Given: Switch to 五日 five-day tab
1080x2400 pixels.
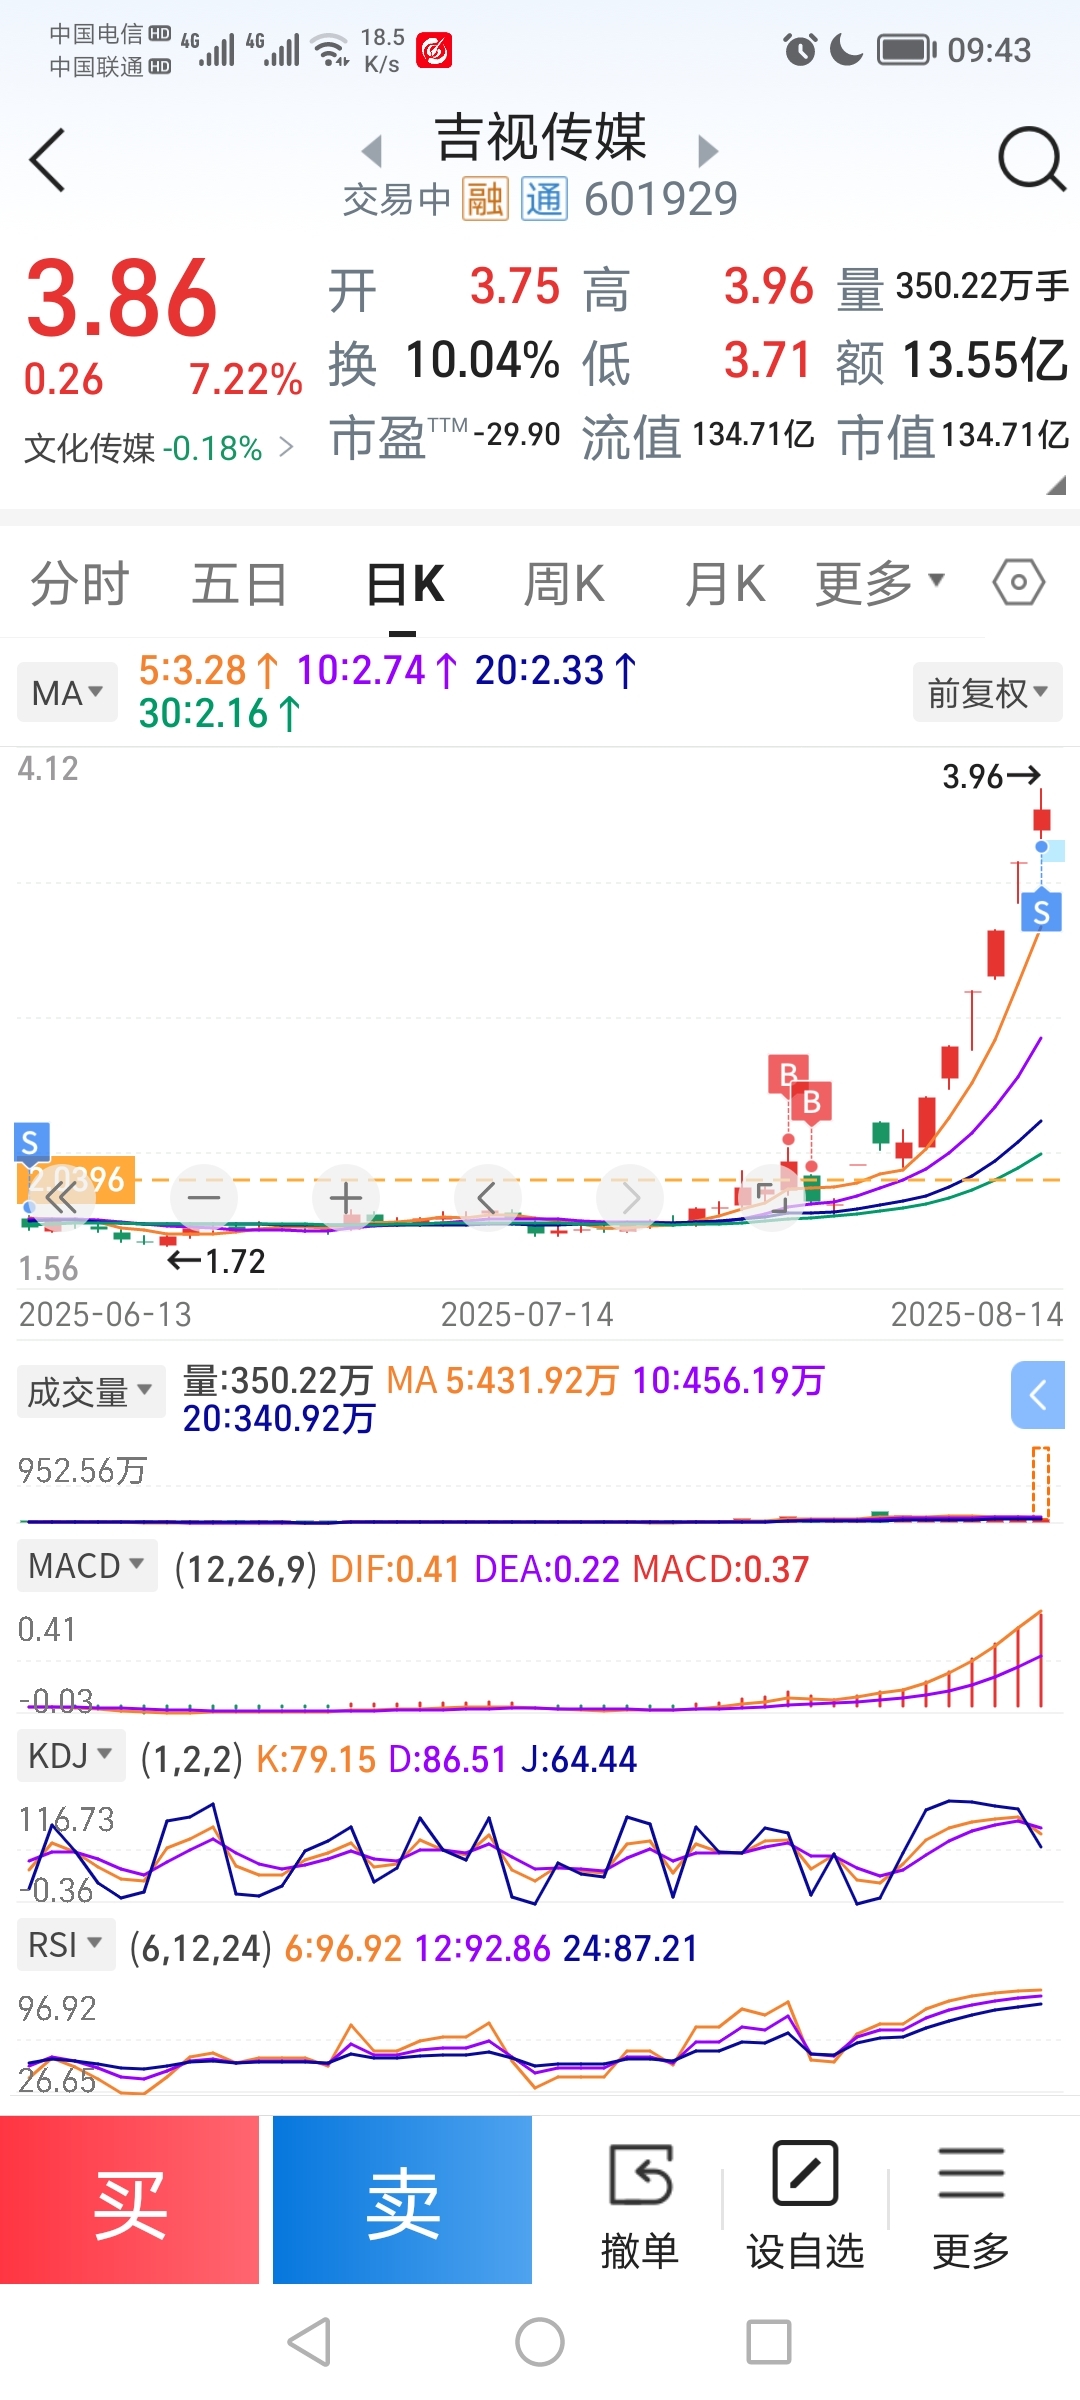Looking at the screenshot, I should pos(240,584).
